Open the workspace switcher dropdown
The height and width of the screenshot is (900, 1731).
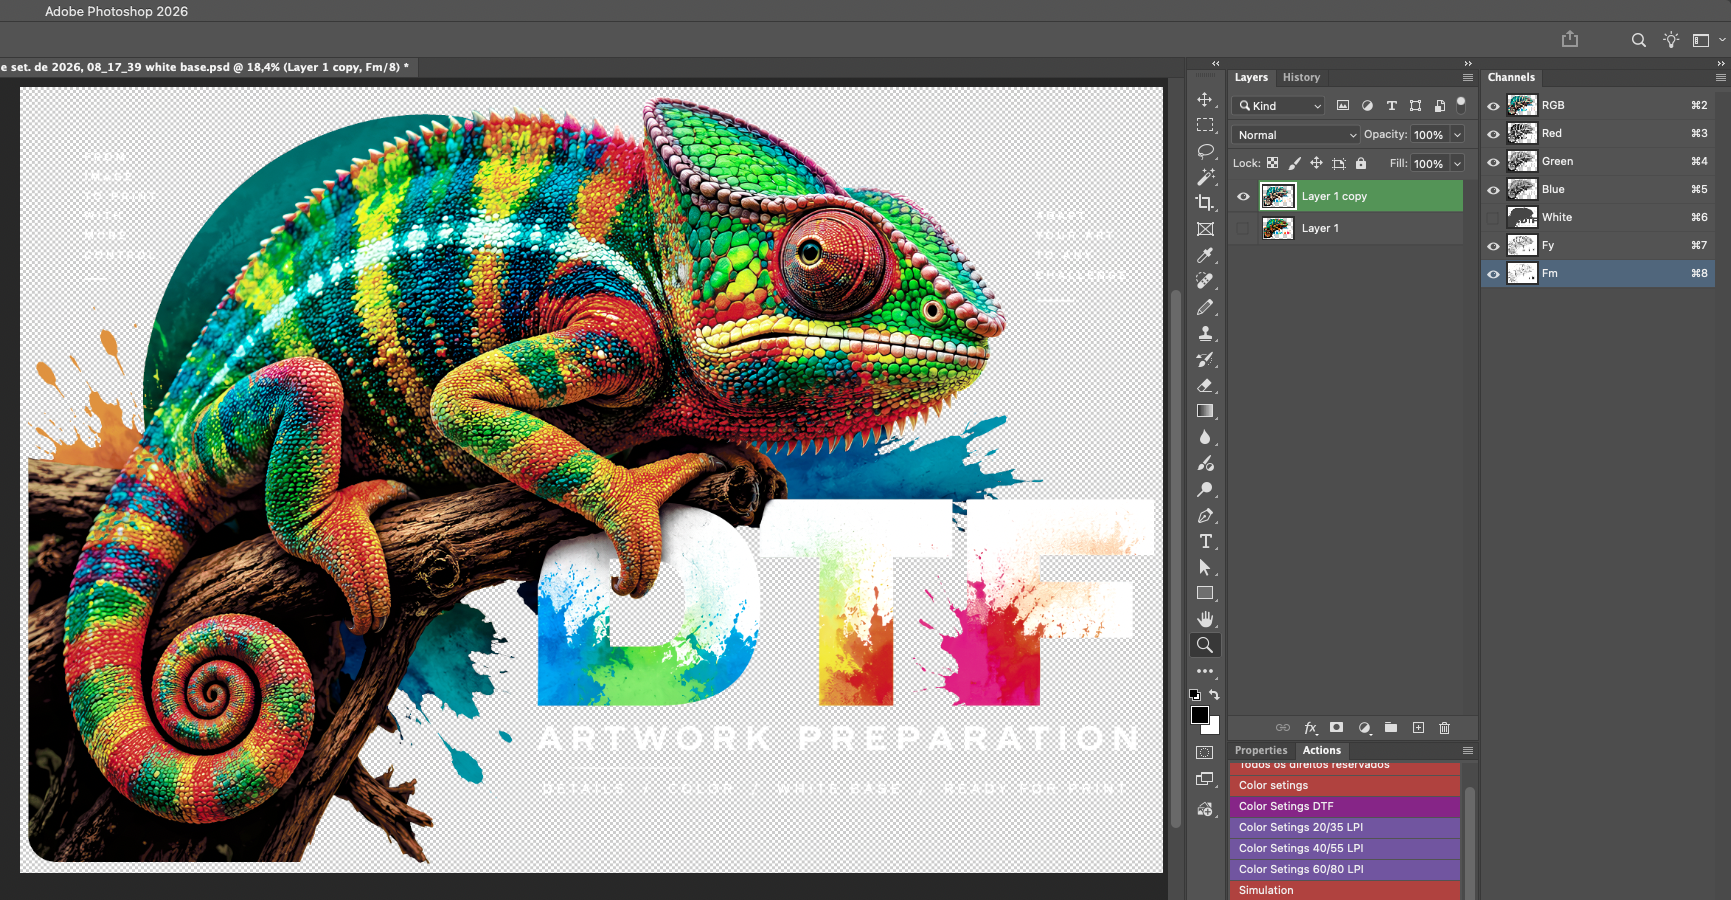[x=1706, y=40]
